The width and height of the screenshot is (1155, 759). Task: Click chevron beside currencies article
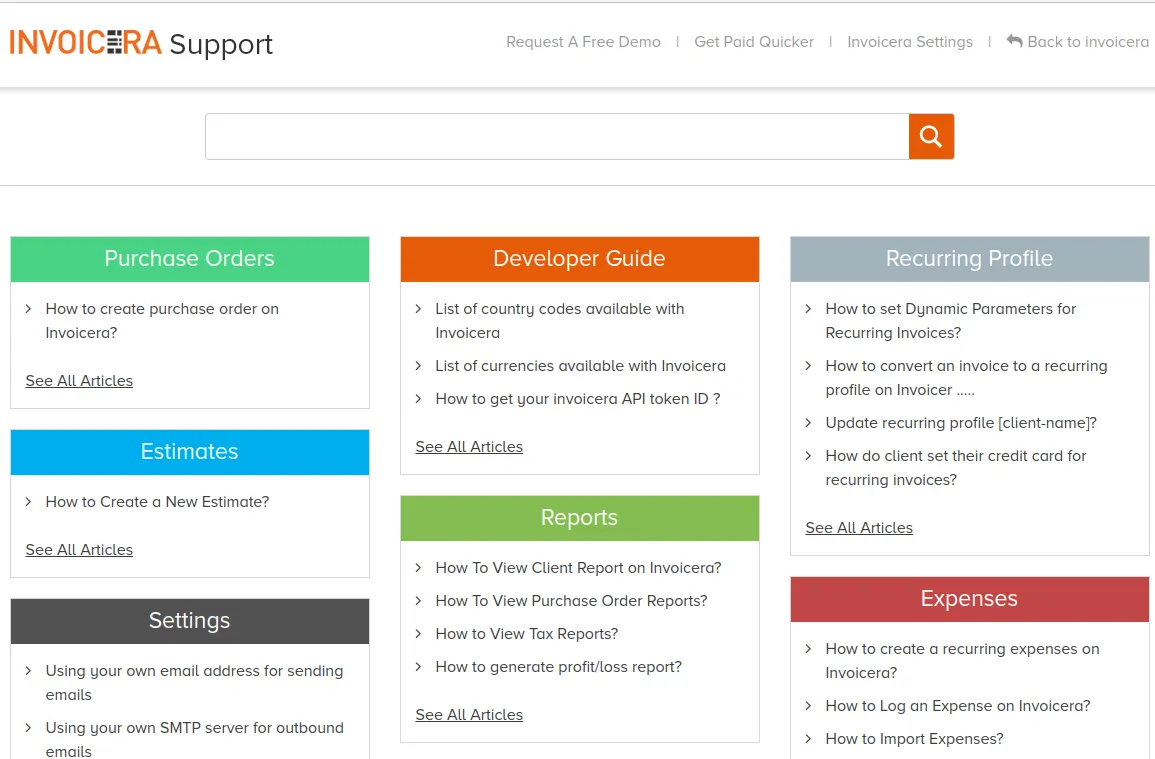418,365
